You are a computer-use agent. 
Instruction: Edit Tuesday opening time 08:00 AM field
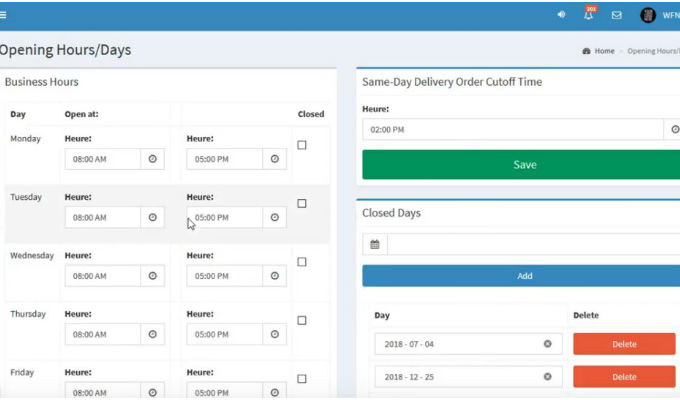pos(103,217)
